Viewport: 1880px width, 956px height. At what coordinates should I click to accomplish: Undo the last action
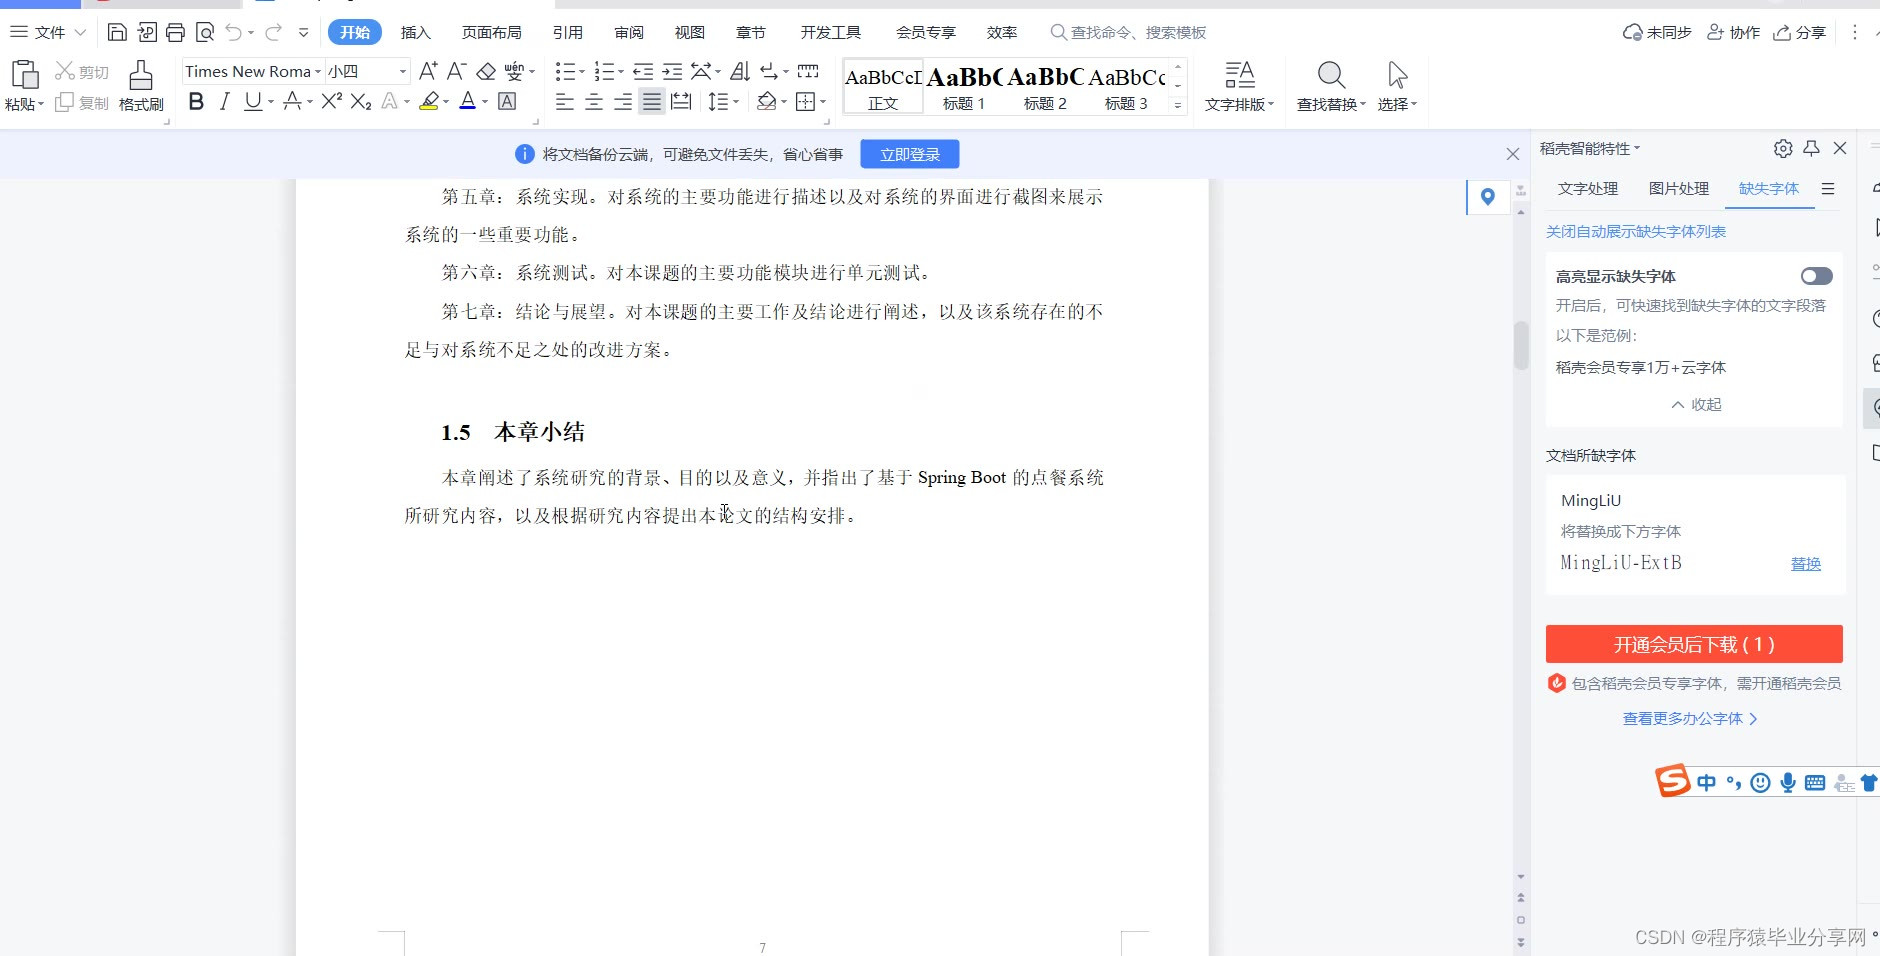[233, 32]
